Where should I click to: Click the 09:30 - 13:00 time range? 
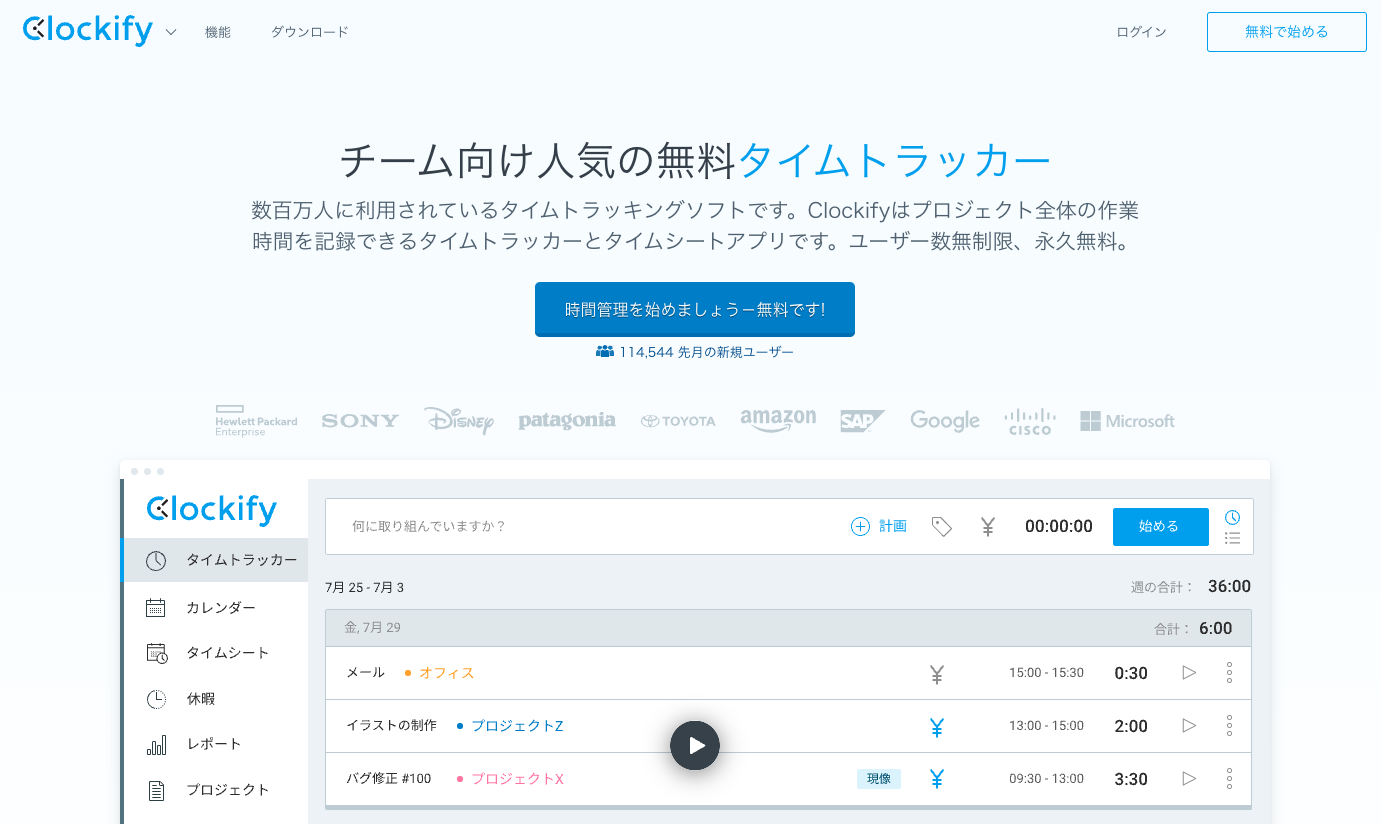pos(1046,779)
